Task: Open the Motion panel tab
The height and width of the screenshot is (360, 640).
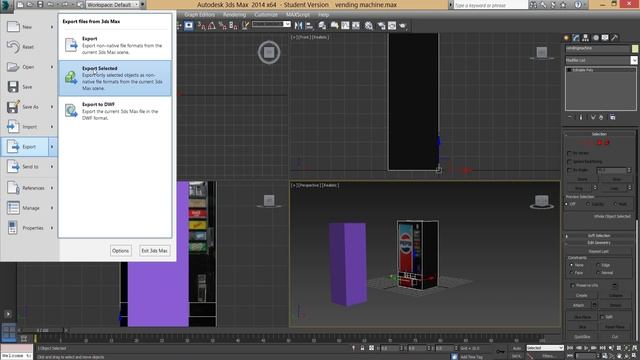Action: click(596, 38)
